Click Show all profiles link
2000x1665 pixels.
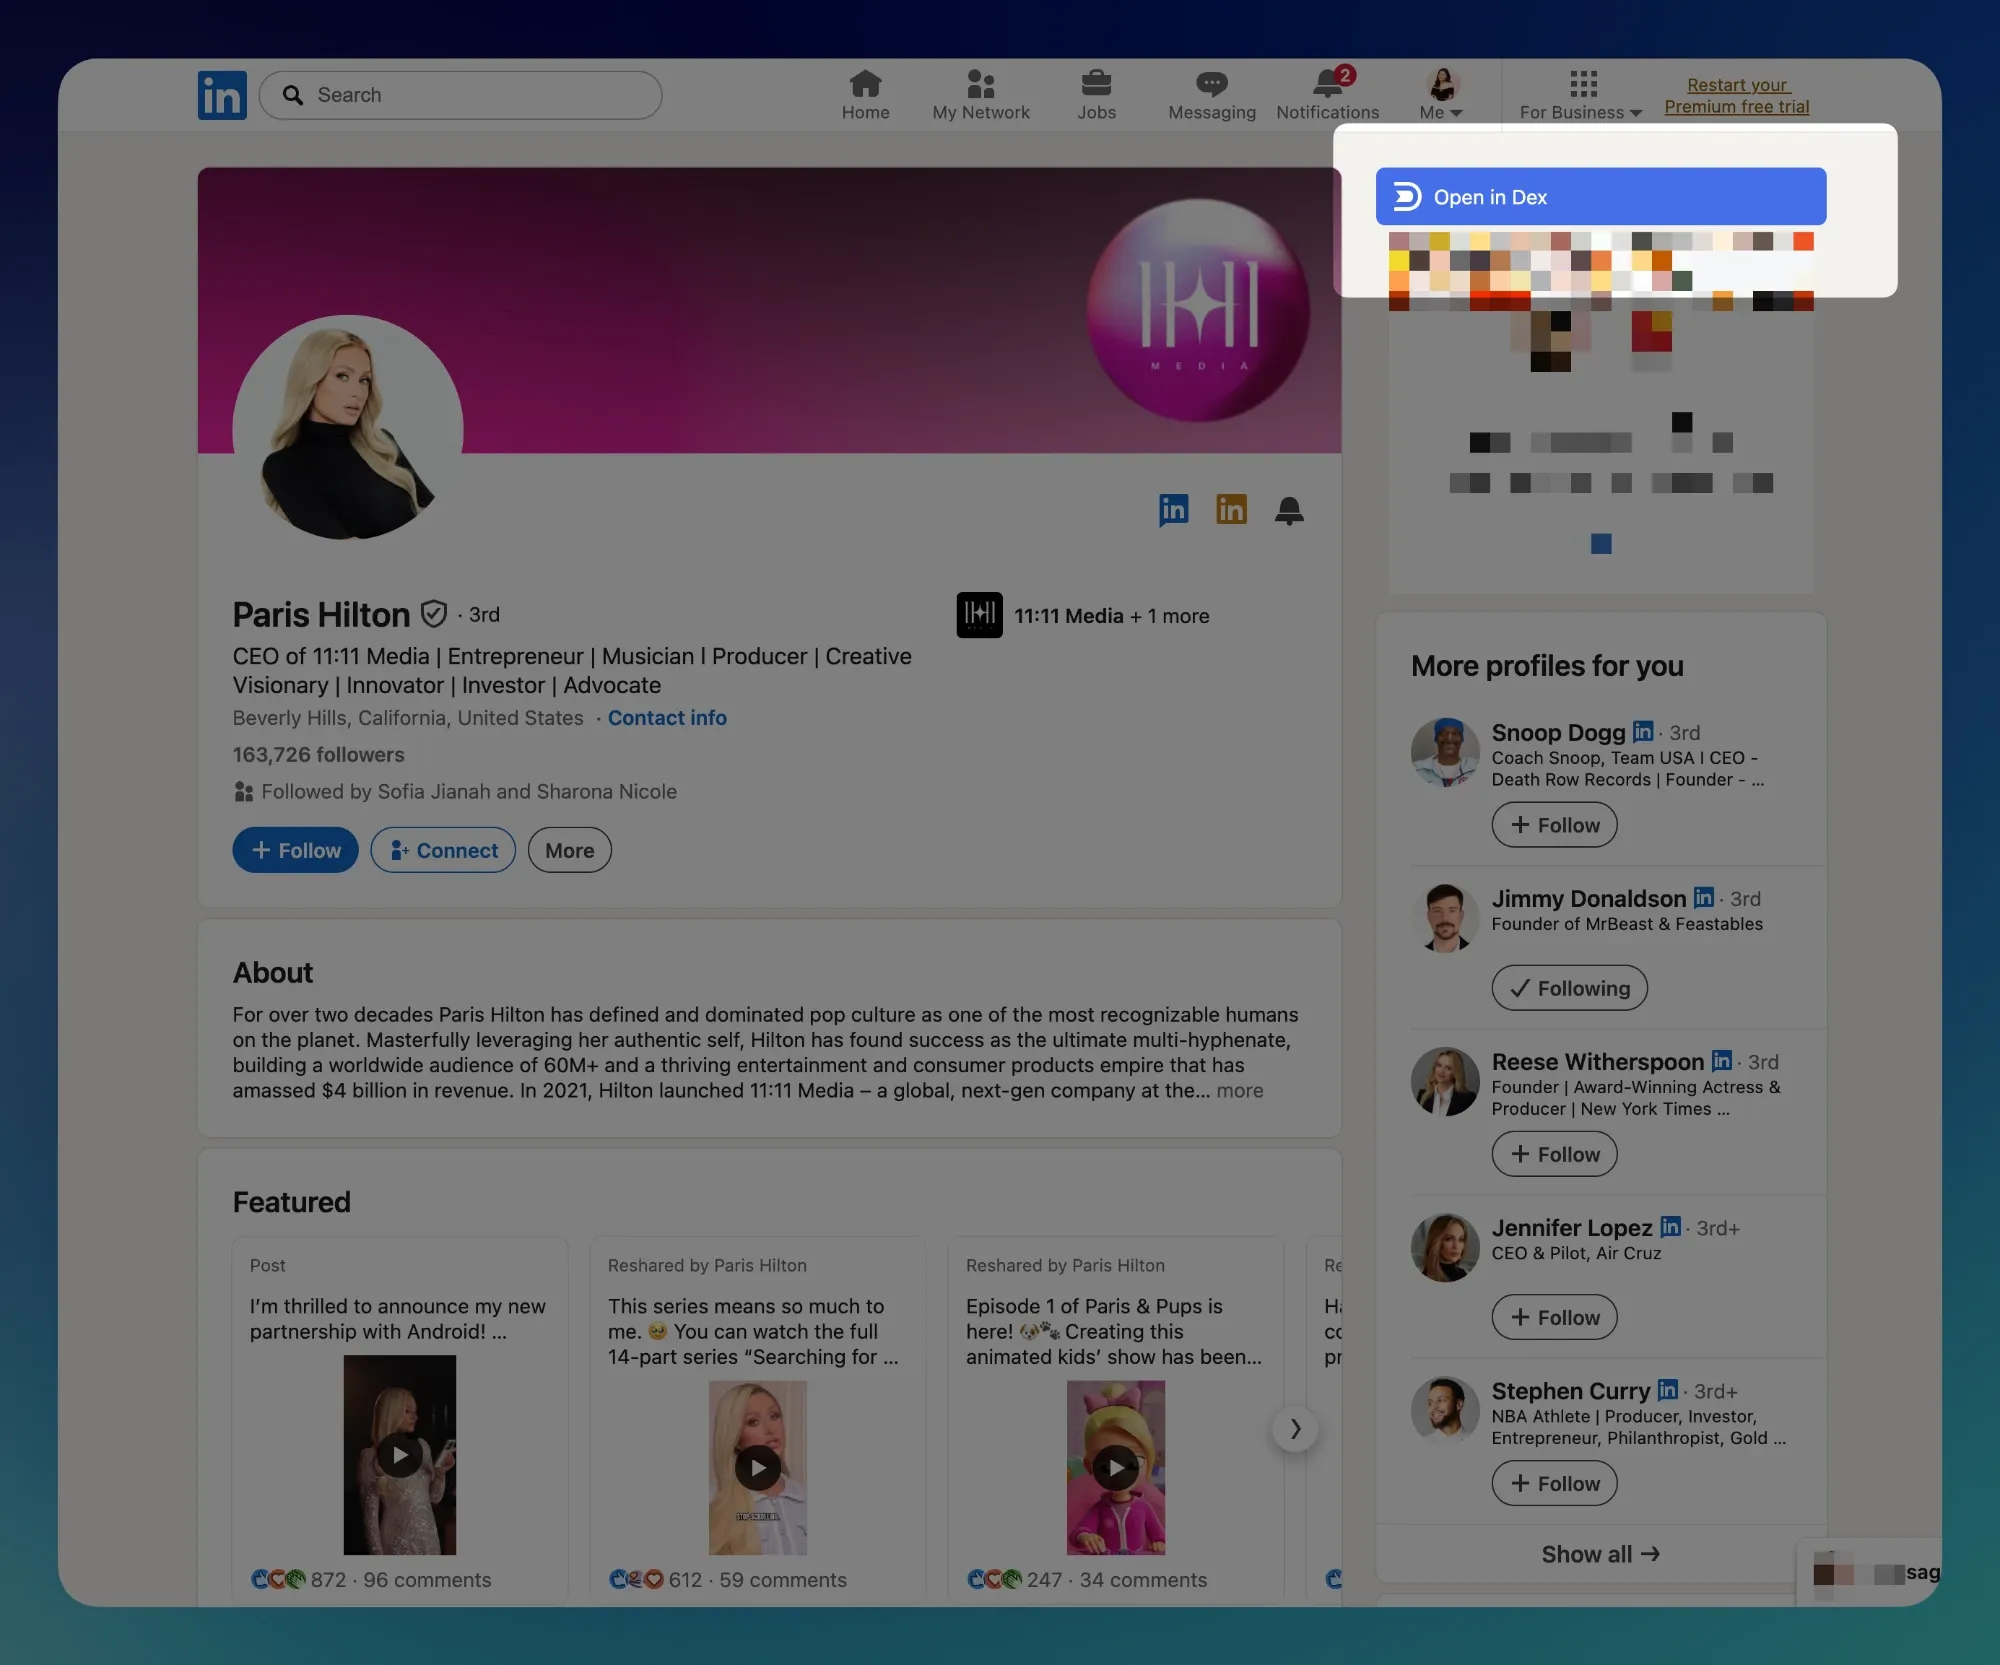1601,1554
